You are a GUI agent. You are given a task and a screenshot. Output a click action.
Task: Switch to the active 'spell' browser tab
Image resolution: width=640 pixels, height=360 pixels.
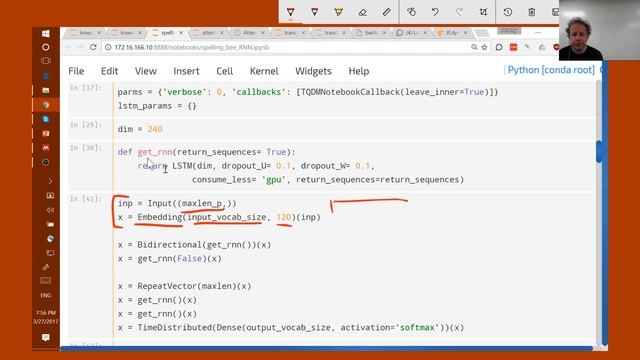pyautogui.click(x=166, y=33)
